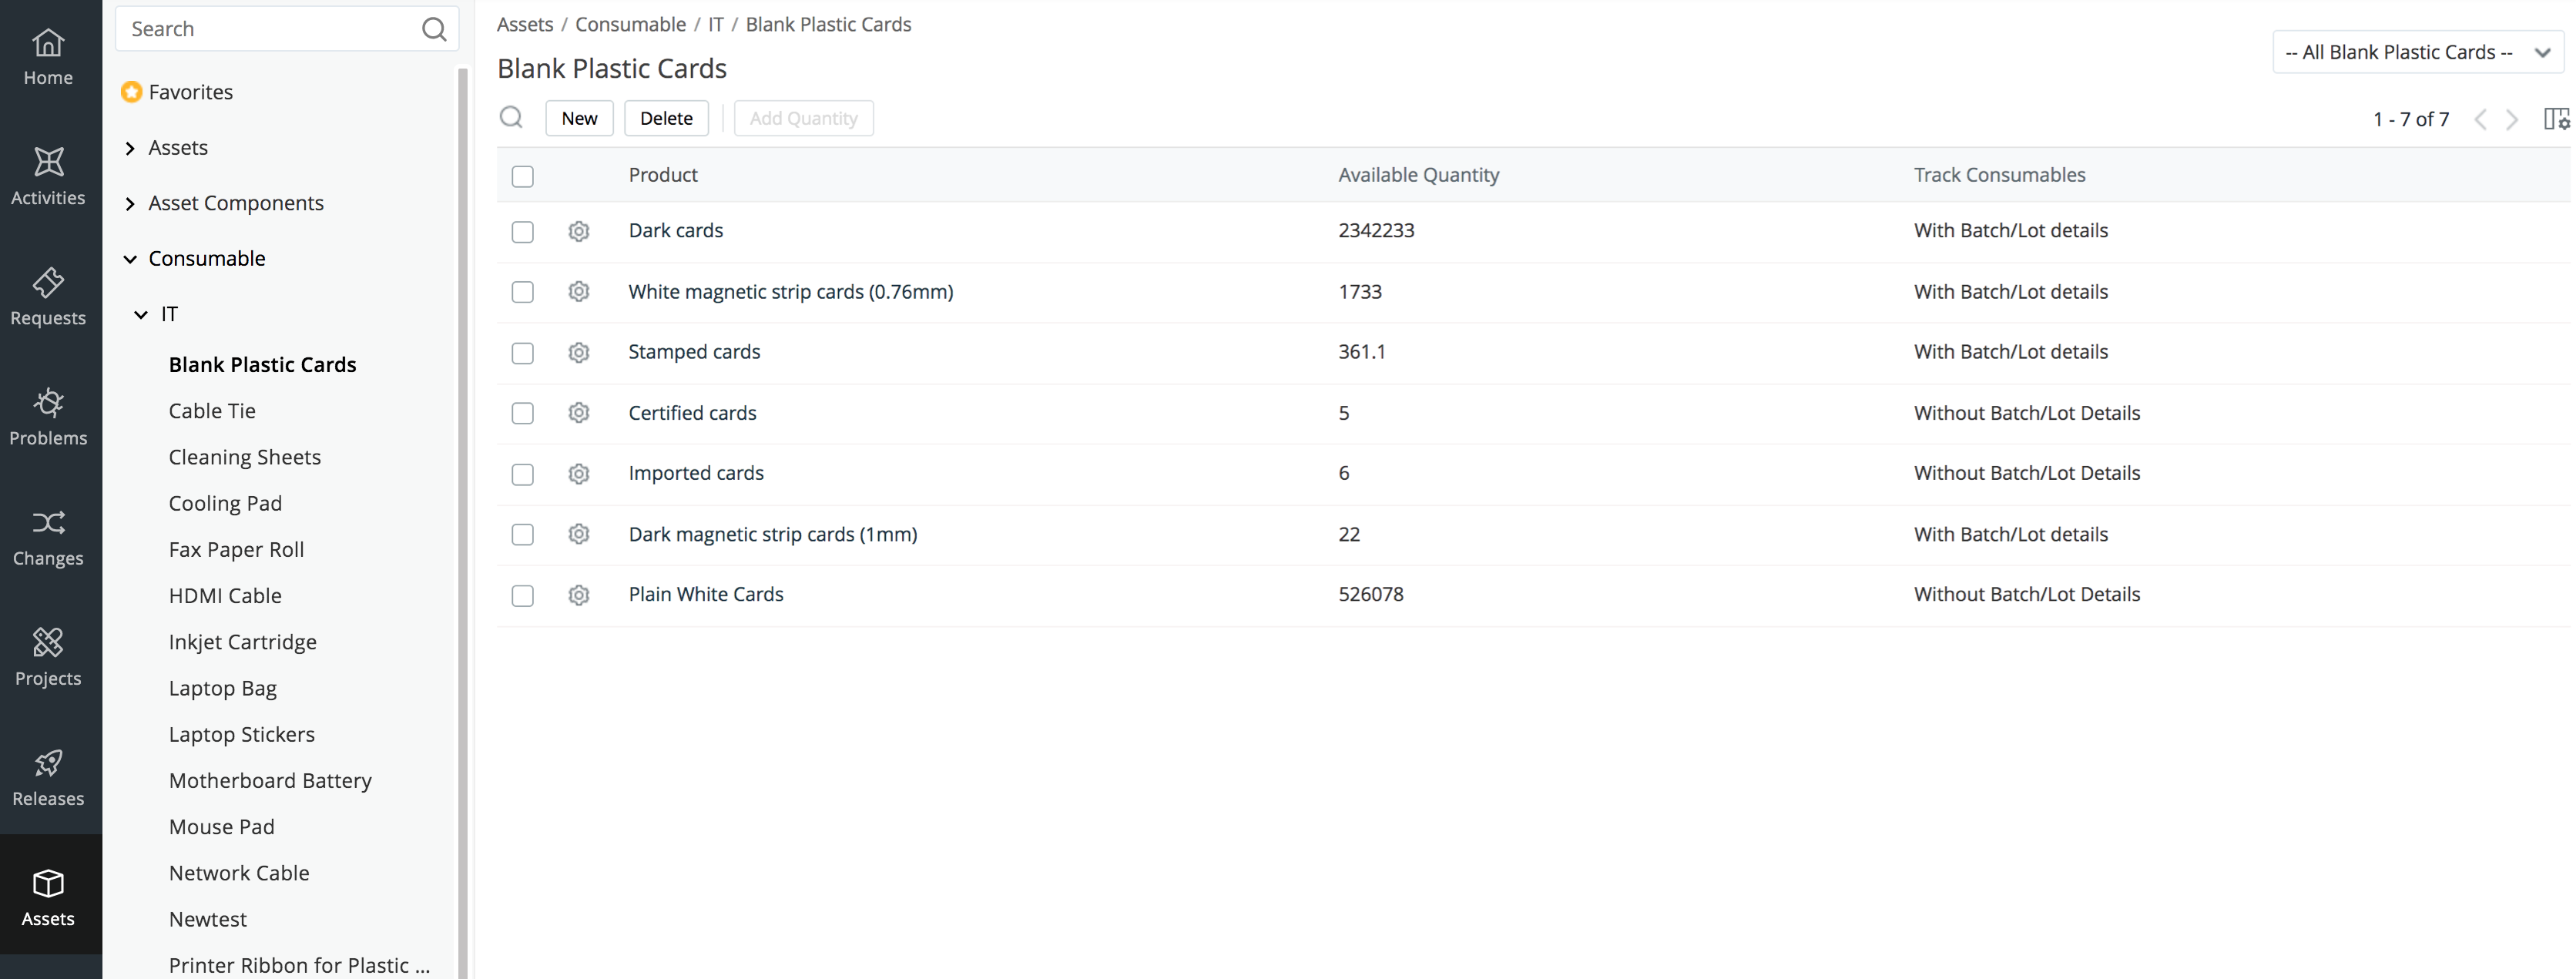Select Cable Tie in the sidebar
Viewport: 2576px width, 979px height.
click(x=212, y=411)
